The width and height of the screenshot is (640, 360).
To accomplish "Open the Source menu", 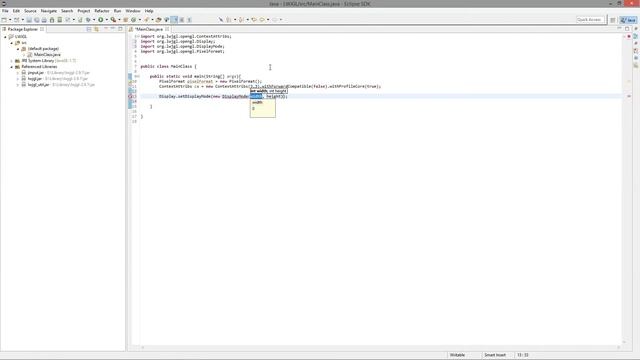I will [x=30, y=11].
